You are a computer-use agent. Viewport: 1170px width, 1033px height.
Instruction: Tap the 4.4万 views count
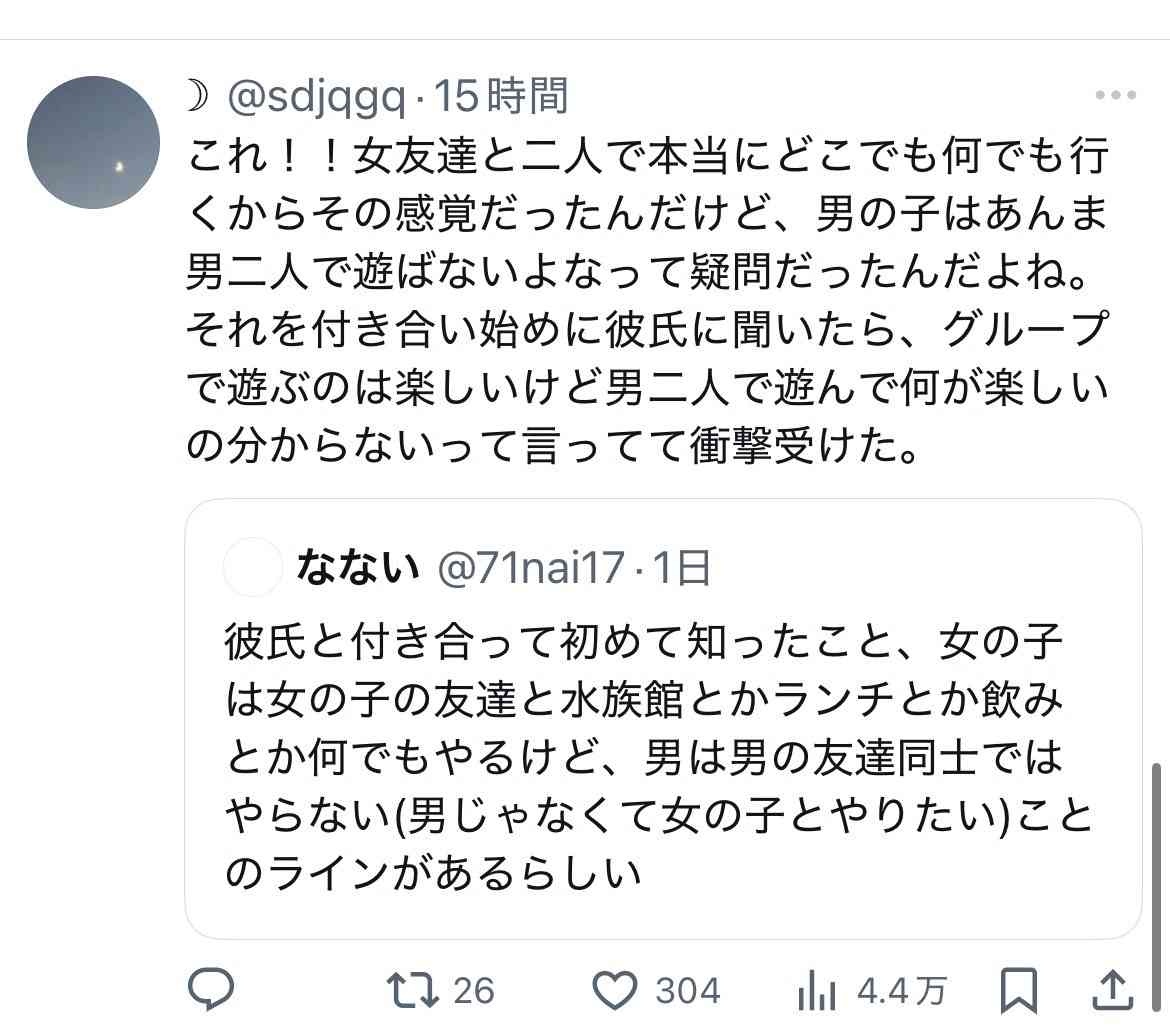click(x=901, y=991)
